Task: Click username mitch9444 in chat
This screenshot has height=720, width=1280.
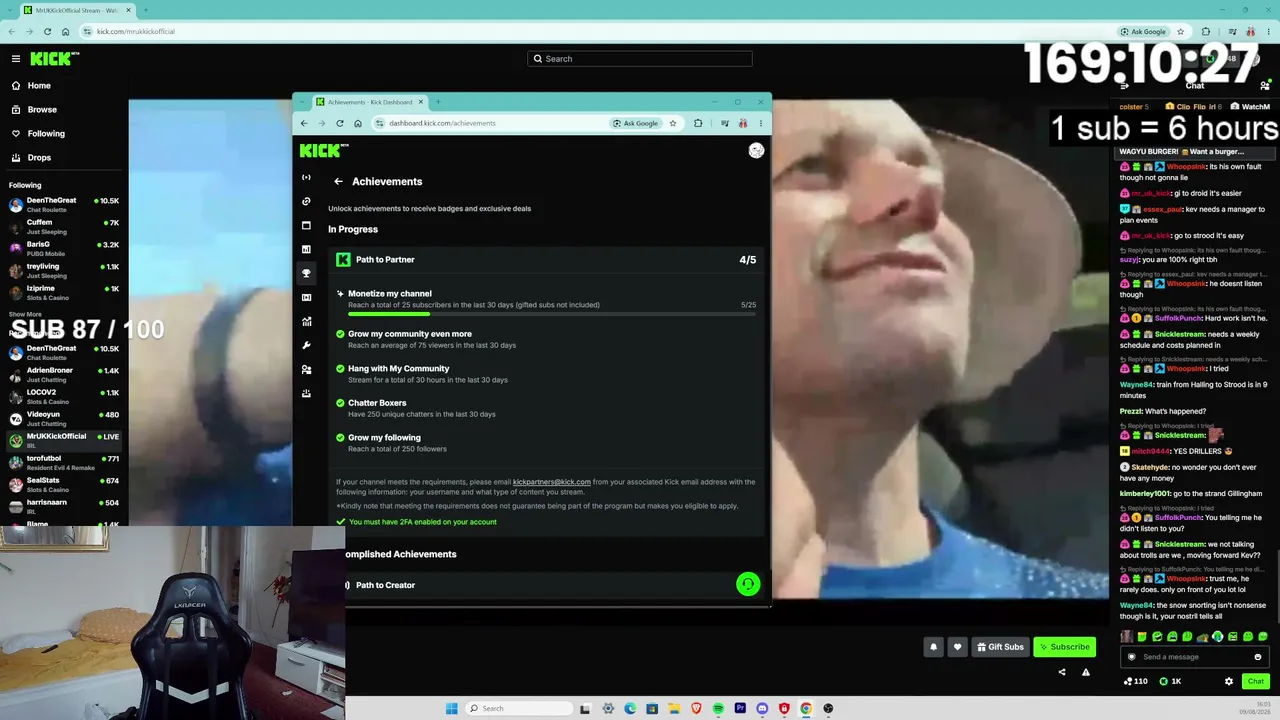Action: coord(1150,451)
